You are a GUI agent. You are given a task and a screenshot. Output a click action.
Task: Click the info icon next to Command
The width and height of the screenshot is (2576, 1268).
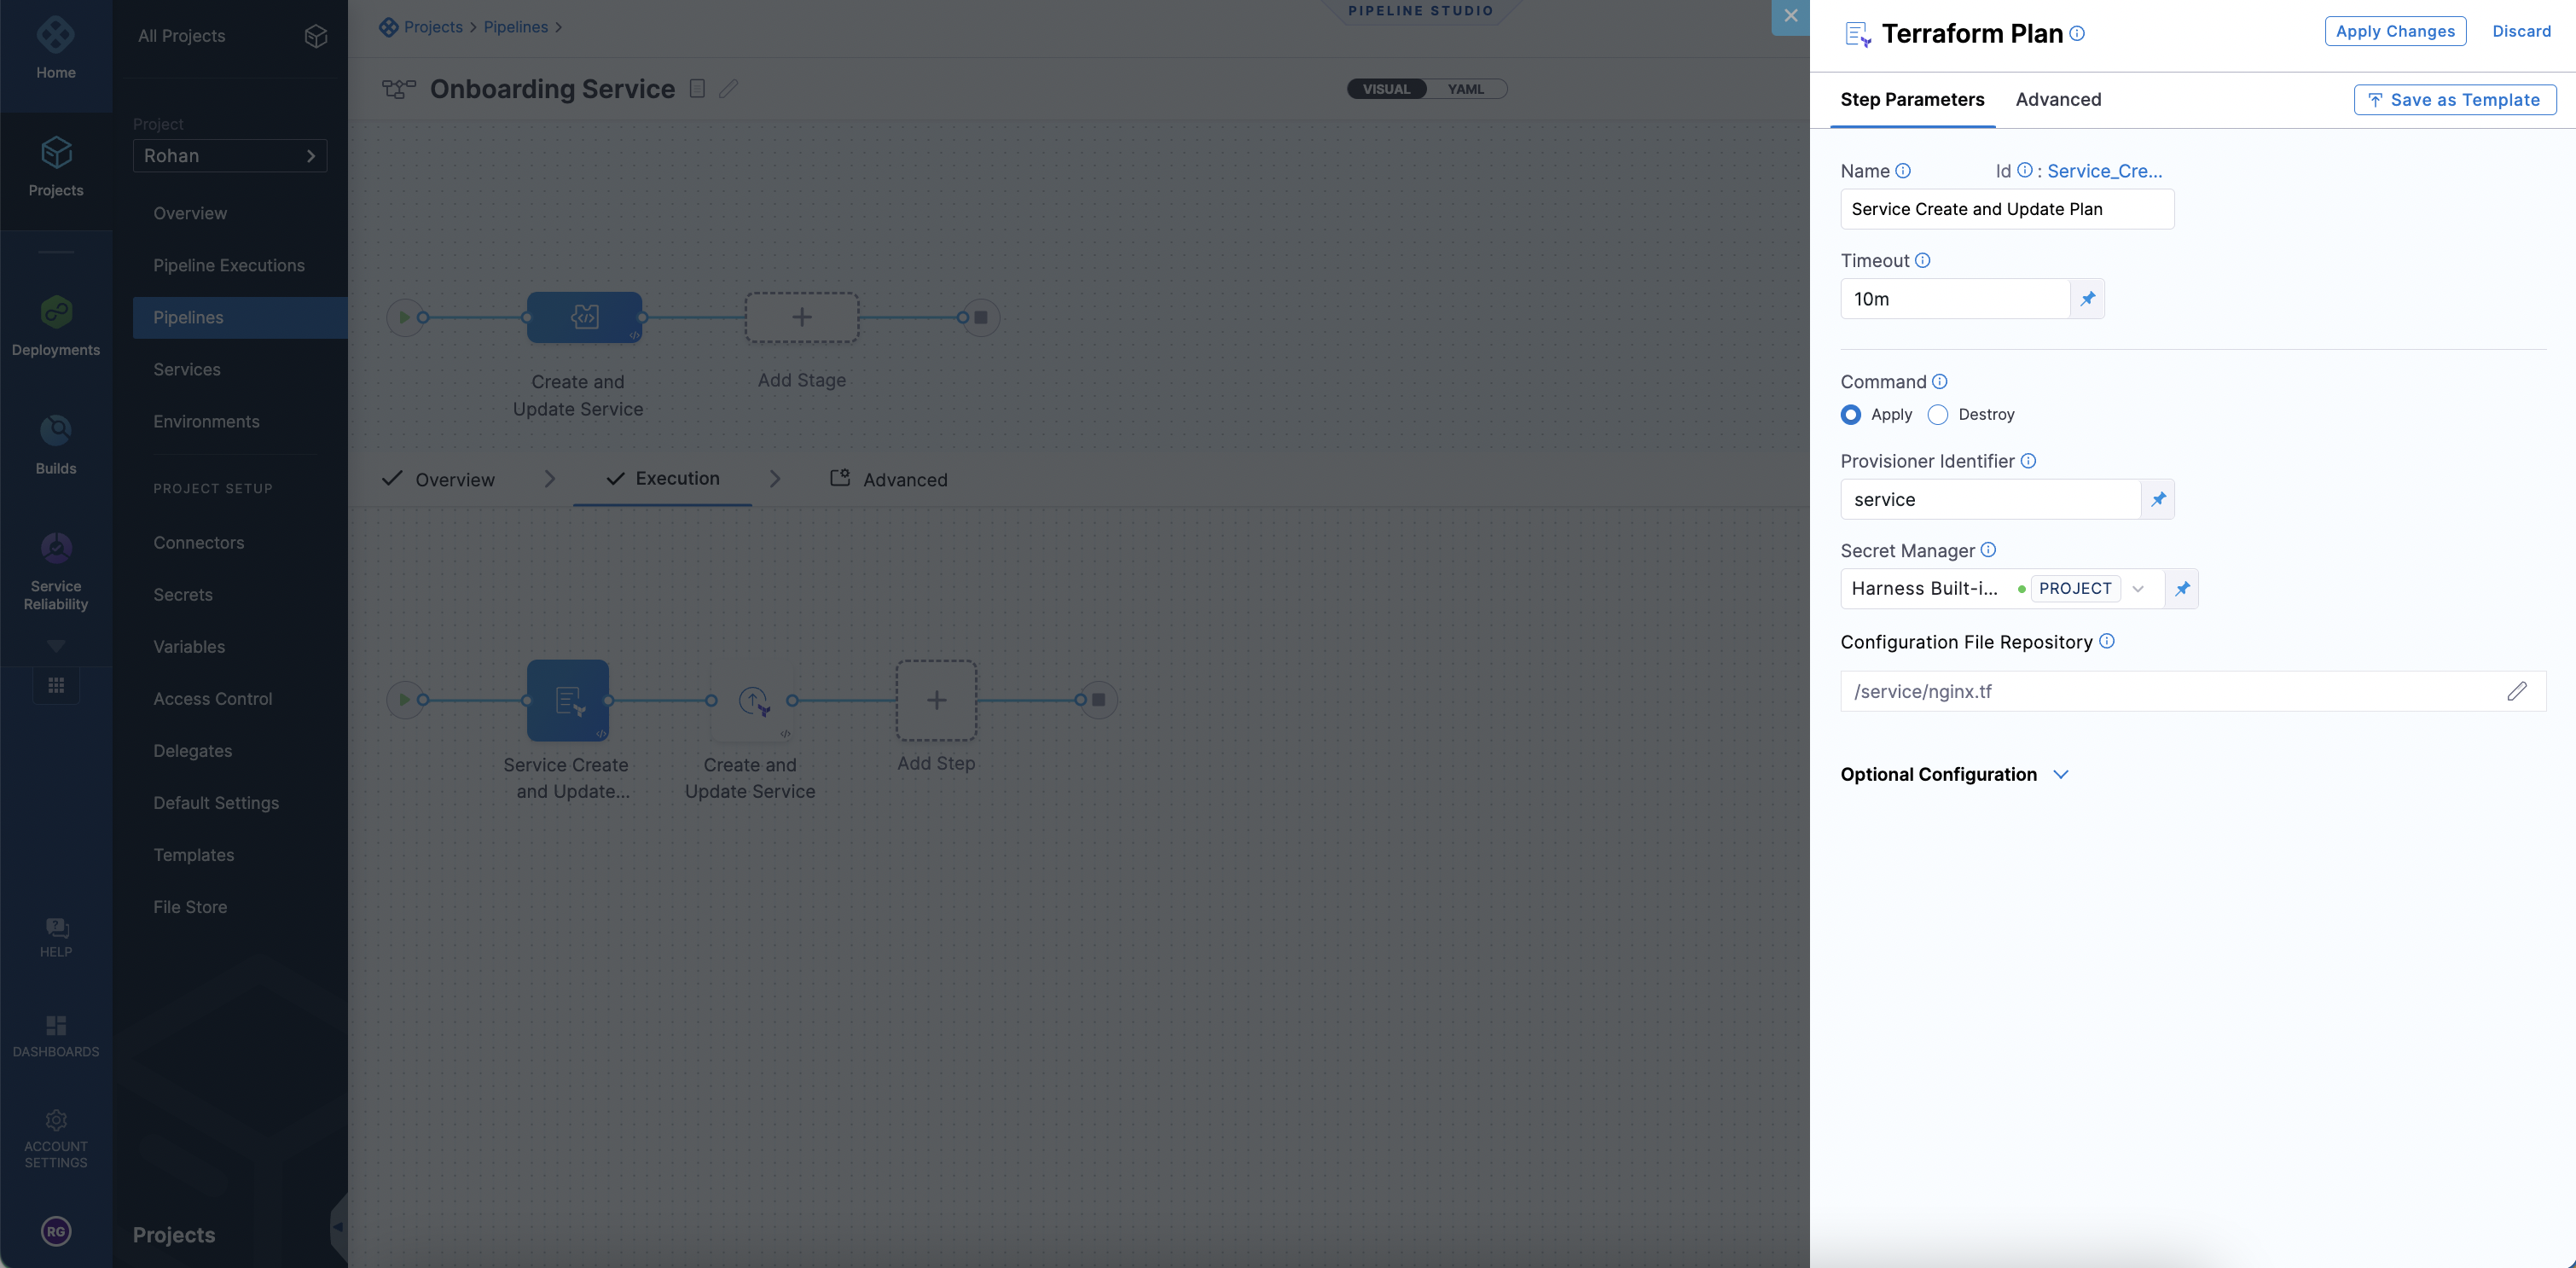pyautogui.click(x=1940, y=381)
